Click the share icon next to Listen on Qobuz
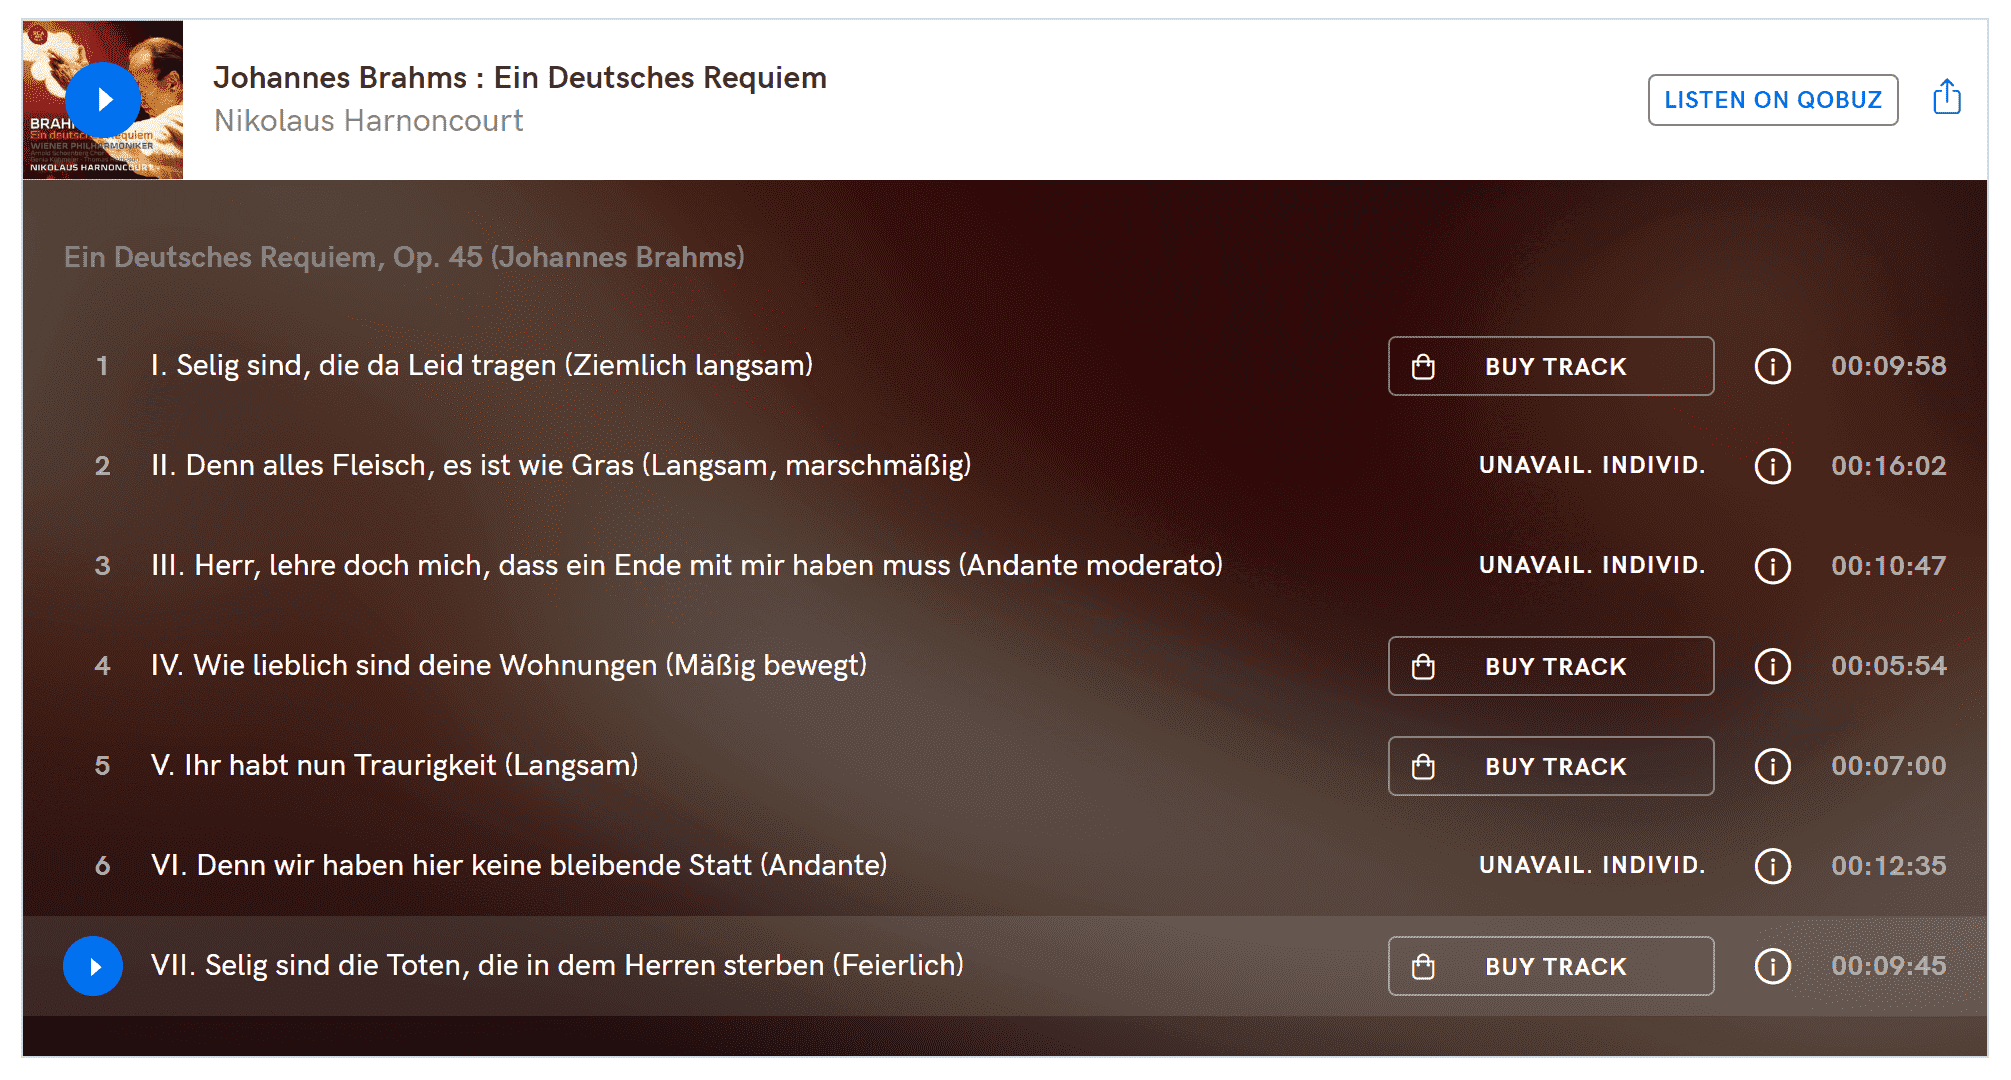Image resolution: width=2011 pixels, height=1080 pixels. point(1946,98)
